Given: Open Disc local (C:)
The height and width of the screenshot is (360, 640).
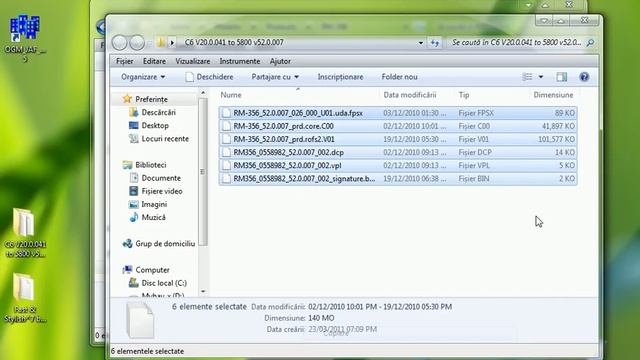Looking at the screenshot, I should point(164,283).
